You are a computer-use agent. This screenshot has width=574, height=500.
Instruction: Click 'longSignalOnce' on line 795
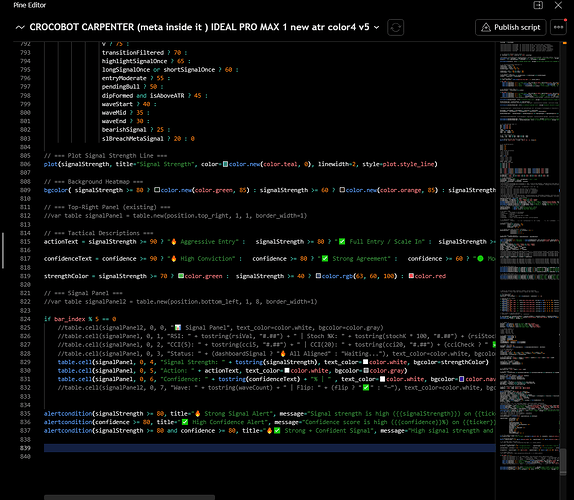pyautogui.click(x=126, y=70)
